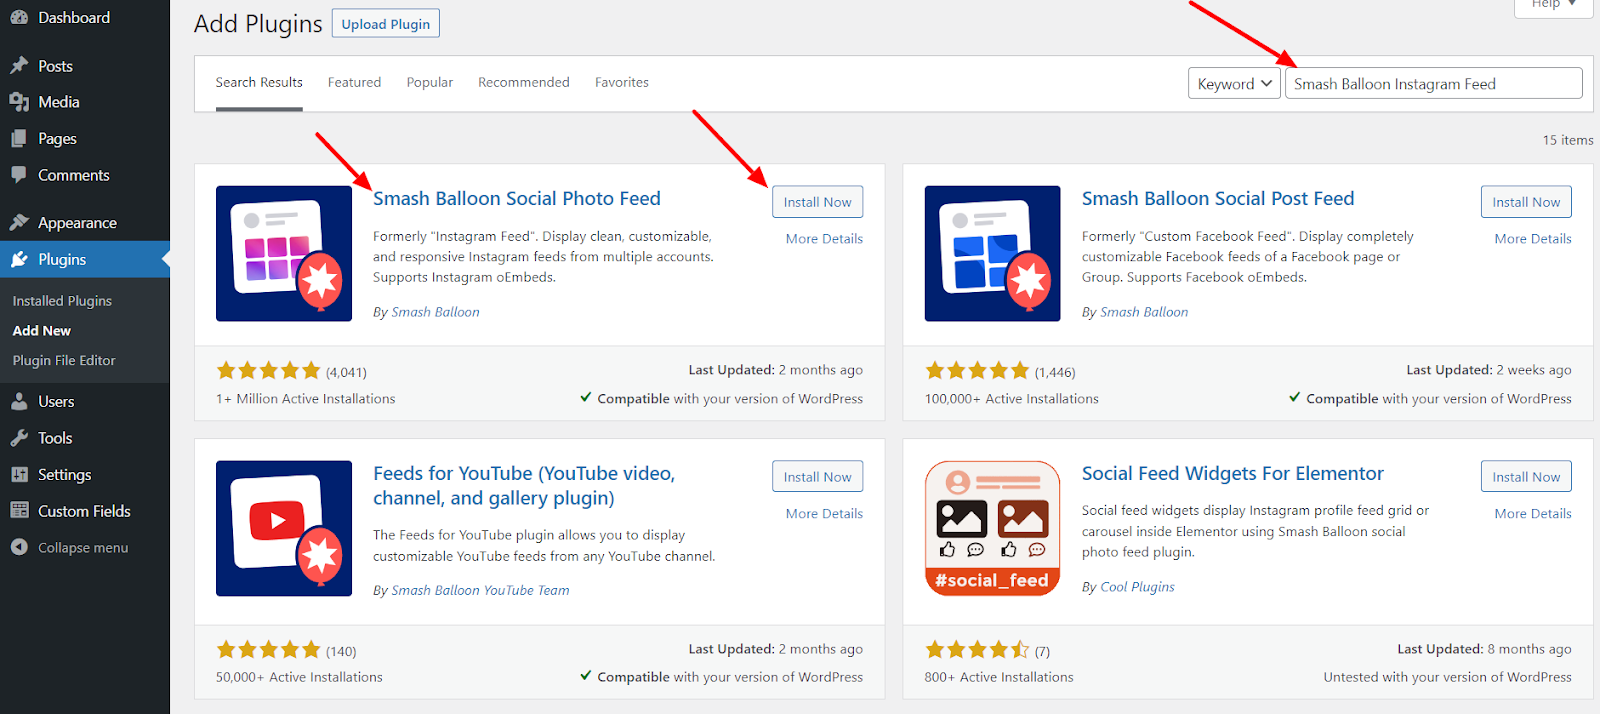Image resolution: width=1600 pixels, height=714 pixels.
Task: Open More Details for Social Post Feed
Action: (1533, 239)
